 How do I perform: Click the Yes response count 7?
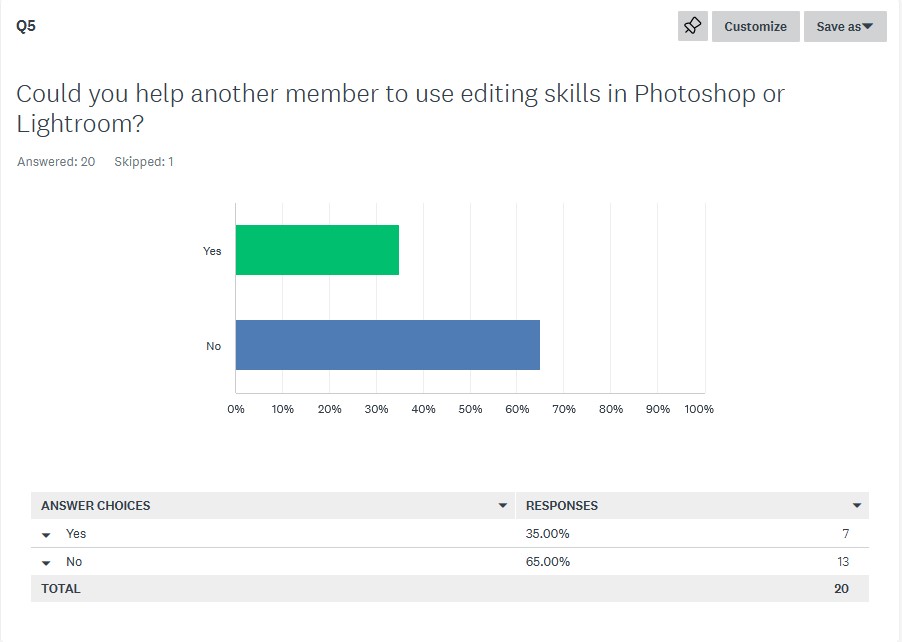(846, 534)
